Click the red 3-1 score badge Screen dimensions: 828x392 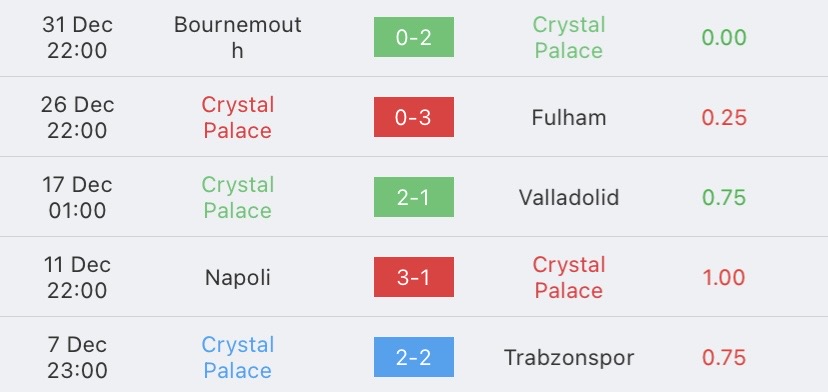[x=413, y=277]
